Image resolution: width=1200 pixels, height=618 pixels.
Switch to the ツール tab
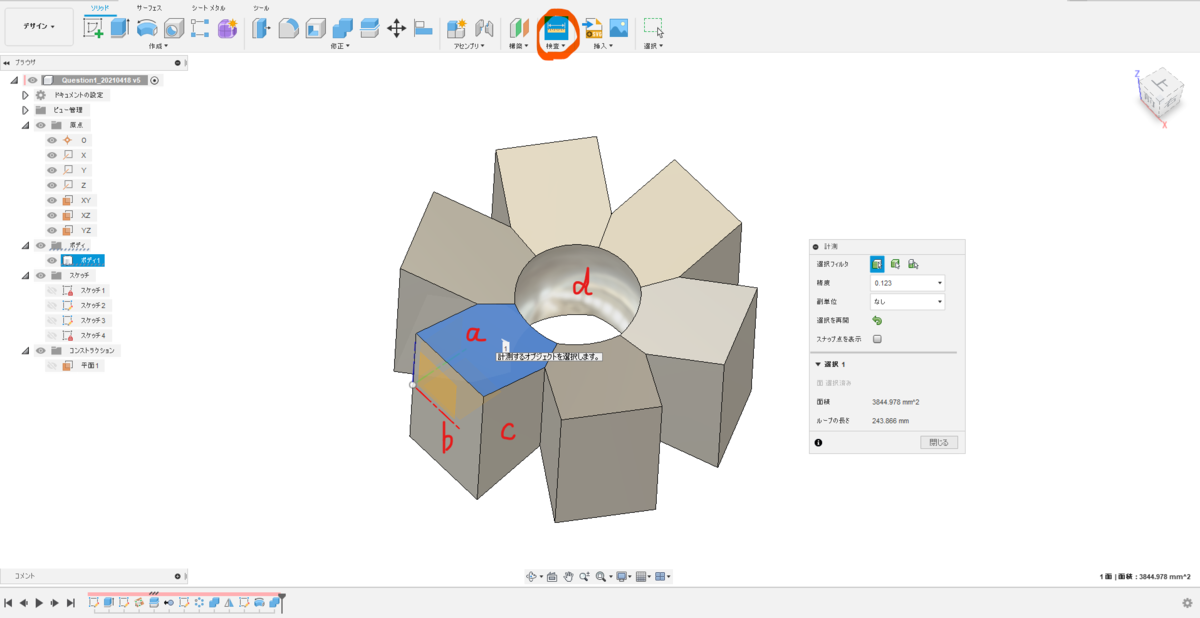click(261, 8)
